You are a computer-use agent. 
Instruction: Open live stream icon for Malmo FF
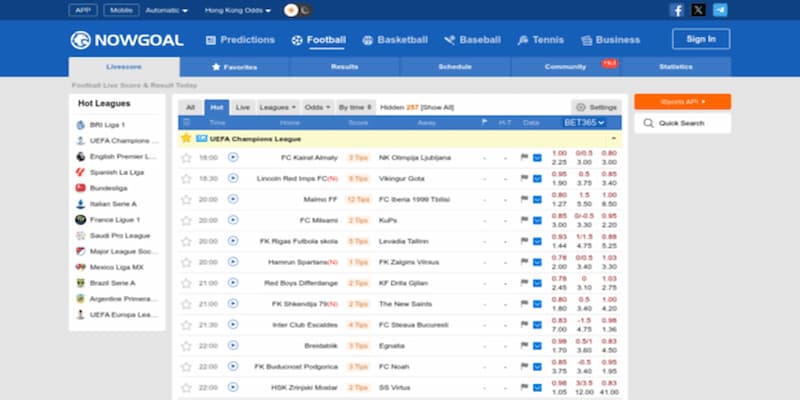(x=233, y=199)
